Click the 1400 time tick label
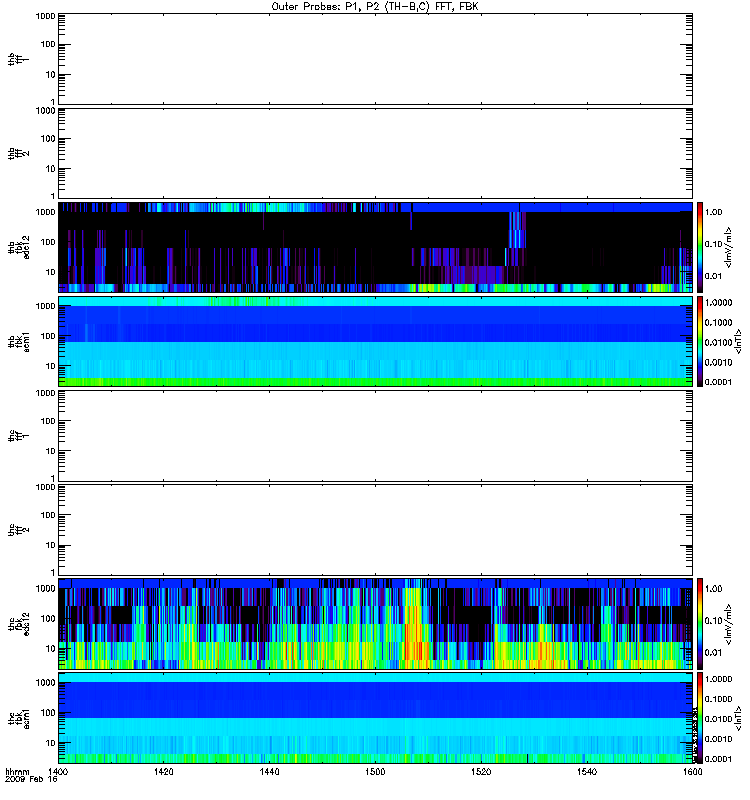 58,771
